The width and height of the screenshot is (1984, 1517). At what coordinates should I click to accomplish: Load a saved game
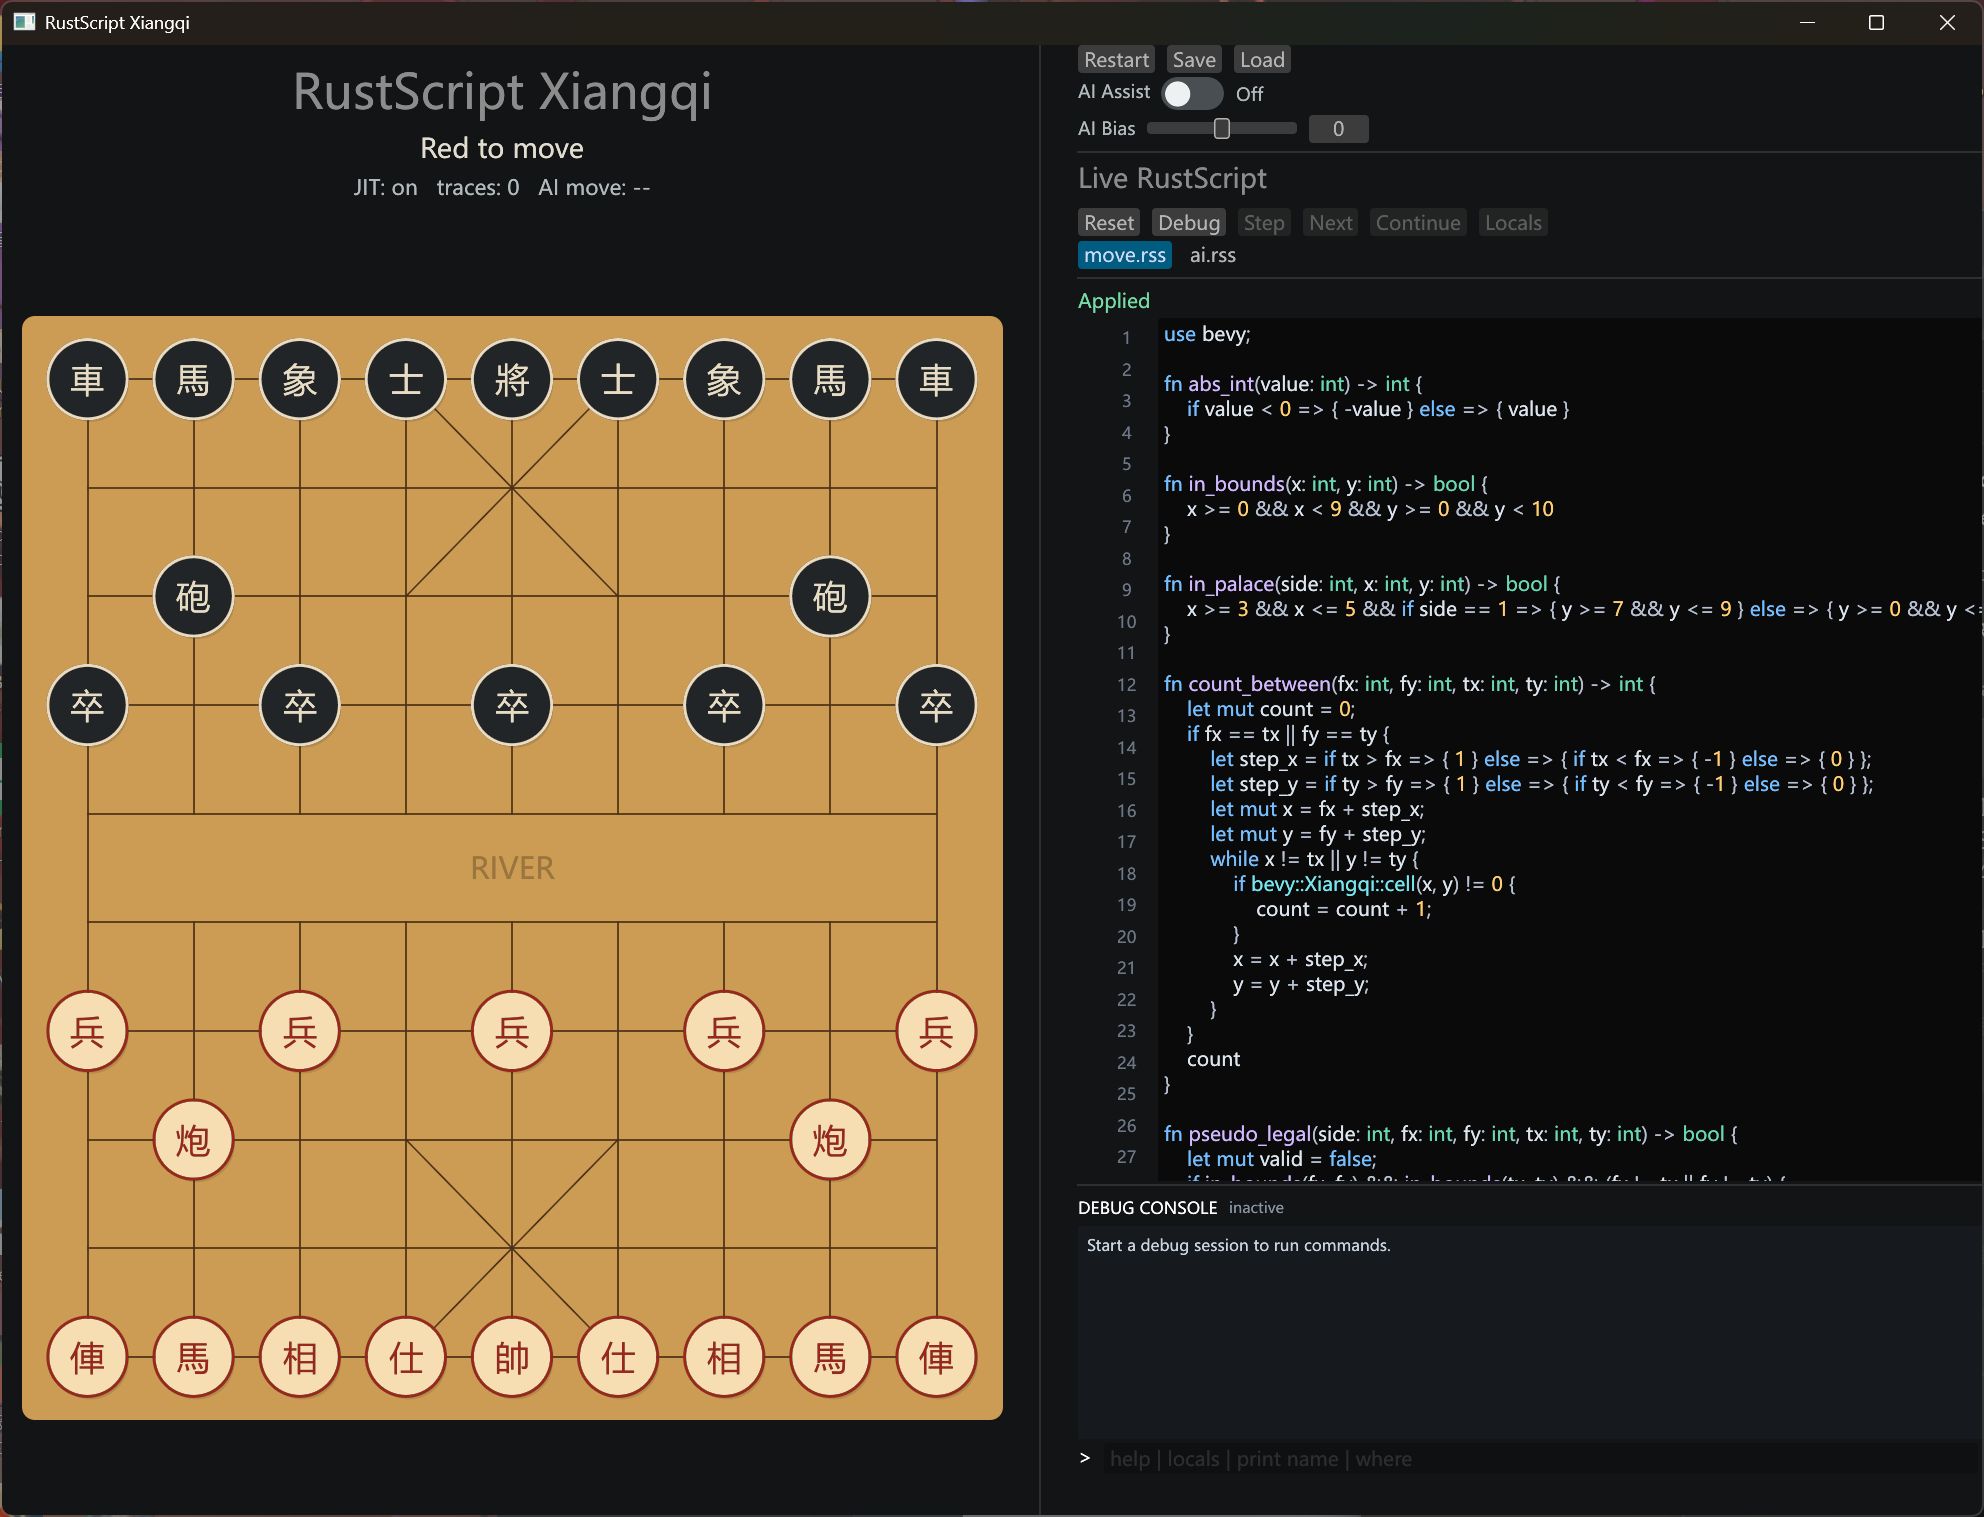click(1262, 60)
